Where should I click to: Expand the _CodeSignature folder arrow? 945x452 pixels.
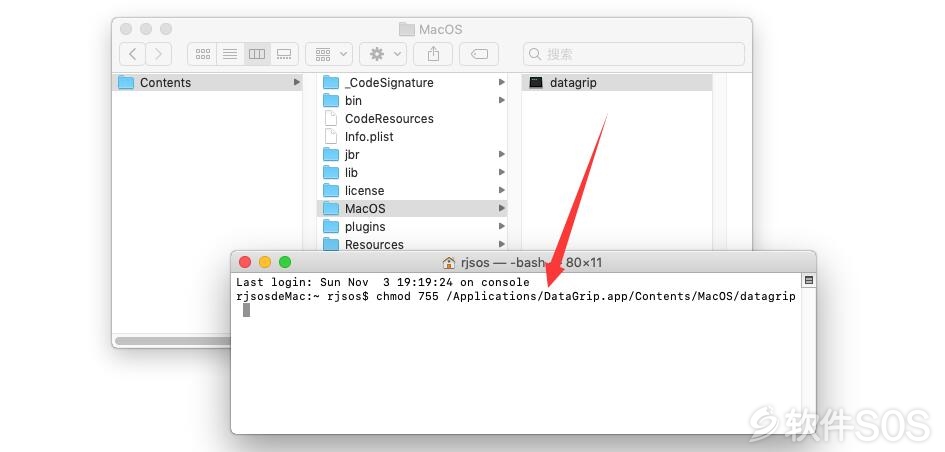tap(501, 82)
